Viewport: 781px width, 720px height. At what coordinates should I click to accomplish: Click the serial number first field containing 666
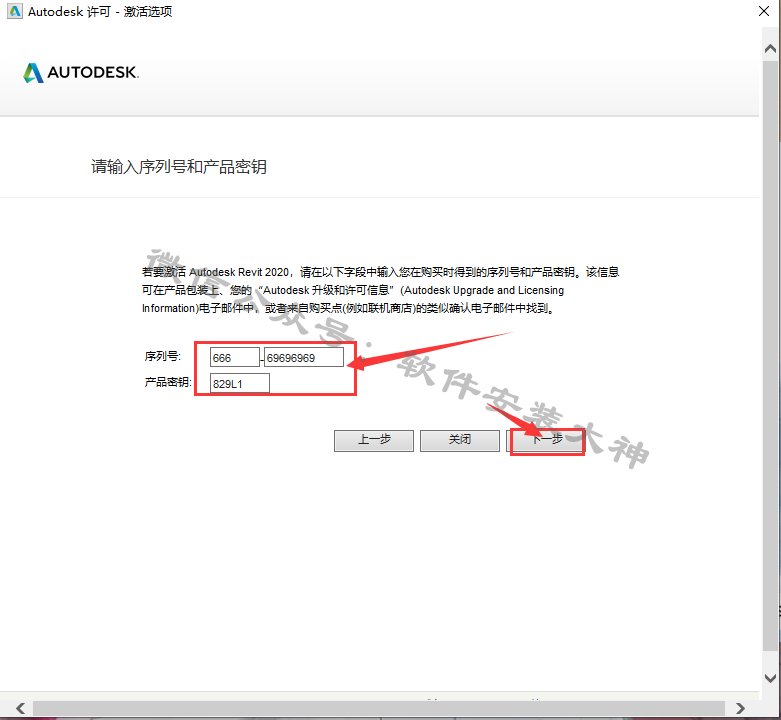235,358
